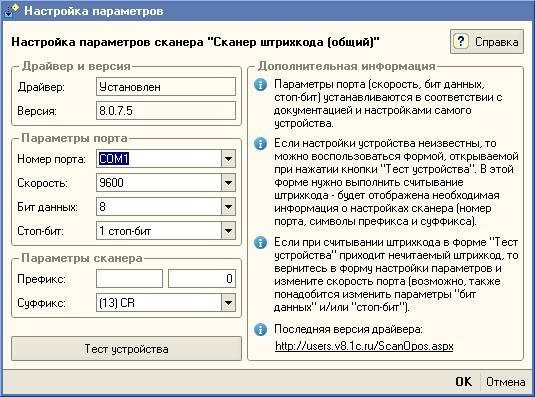Open the Номер порта dropdown arrow
The image size is (535, 397).
point(228,159)
